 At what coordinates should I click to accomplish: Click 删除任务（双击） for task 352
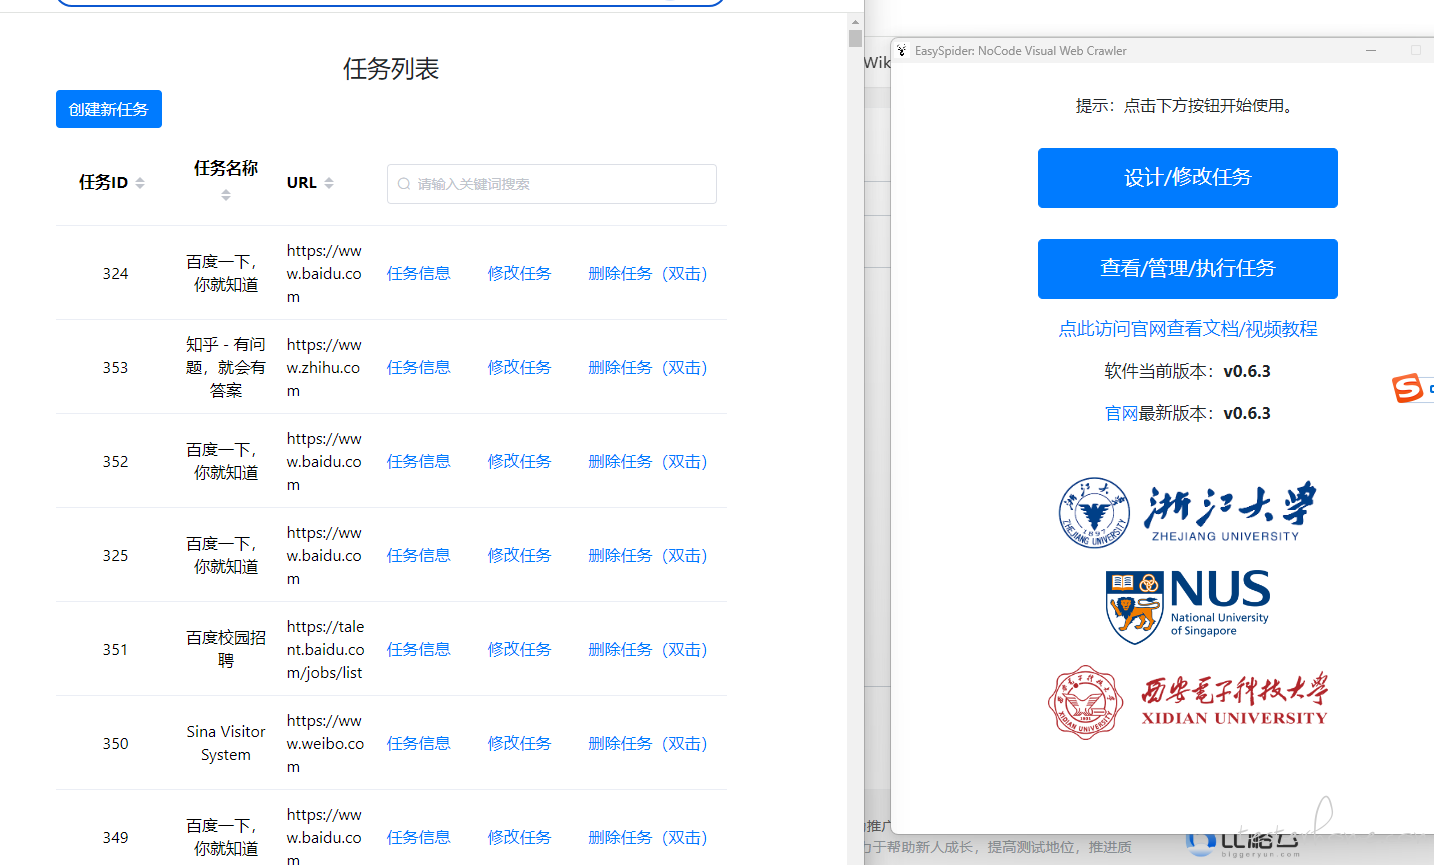point(648,461)
